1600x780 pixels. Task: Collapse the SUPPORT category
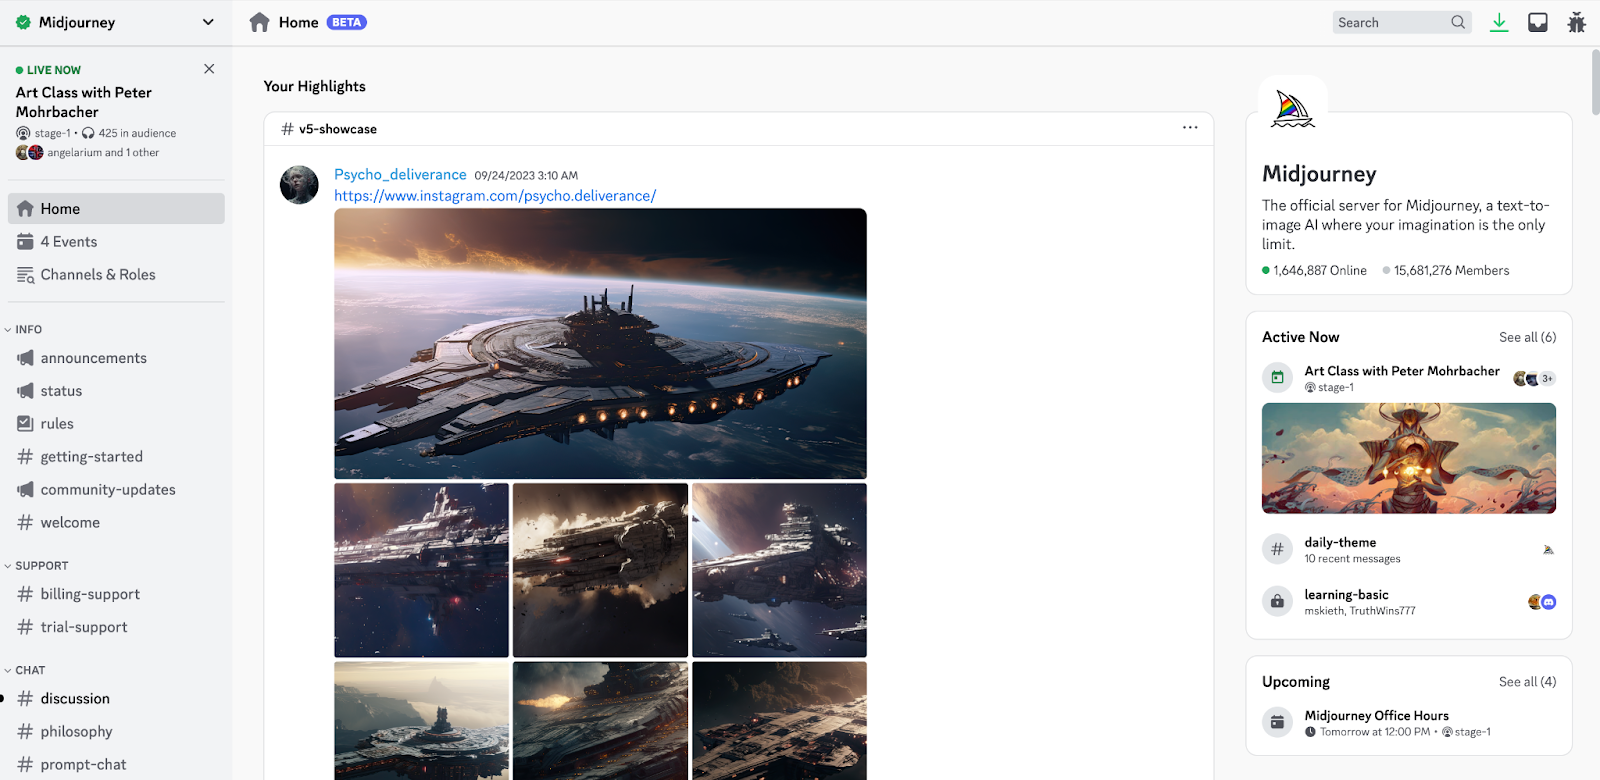point(36,565)
